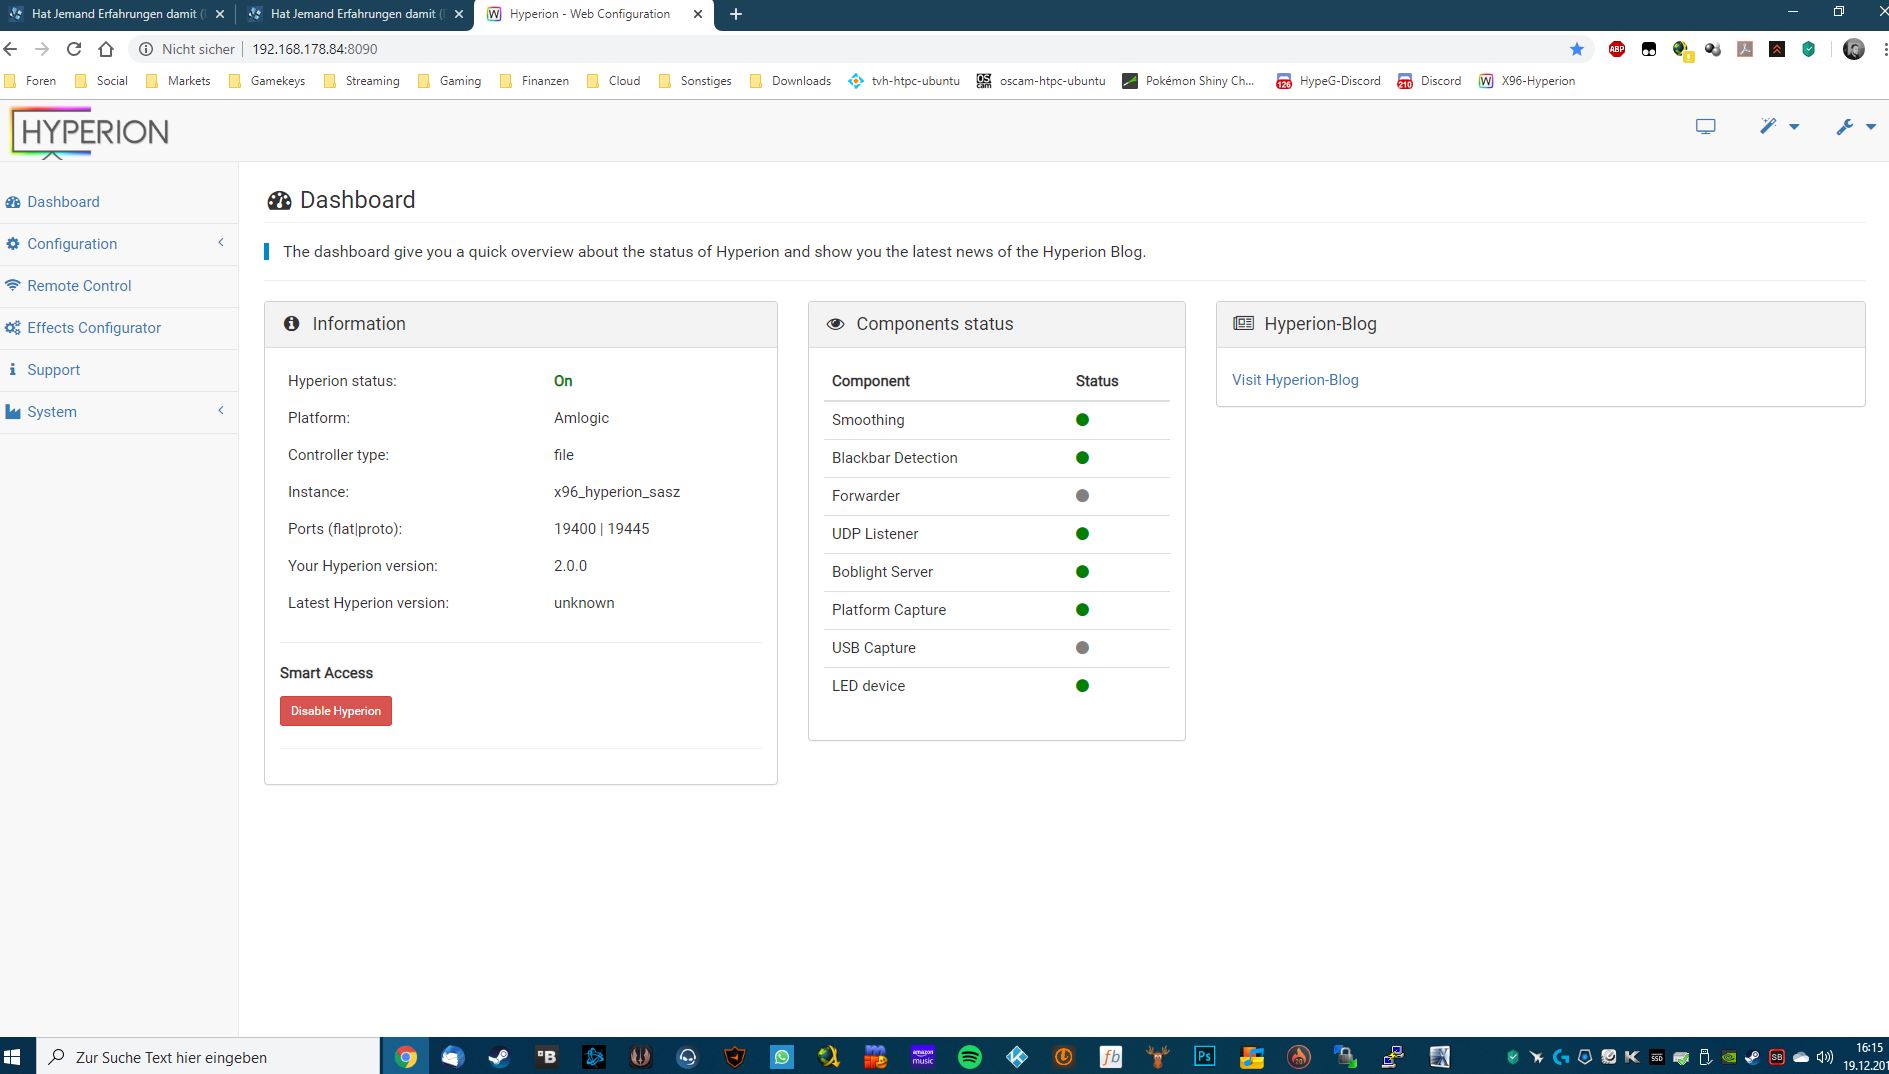Open the green shield protection extension

click(x=1809, y=49)
